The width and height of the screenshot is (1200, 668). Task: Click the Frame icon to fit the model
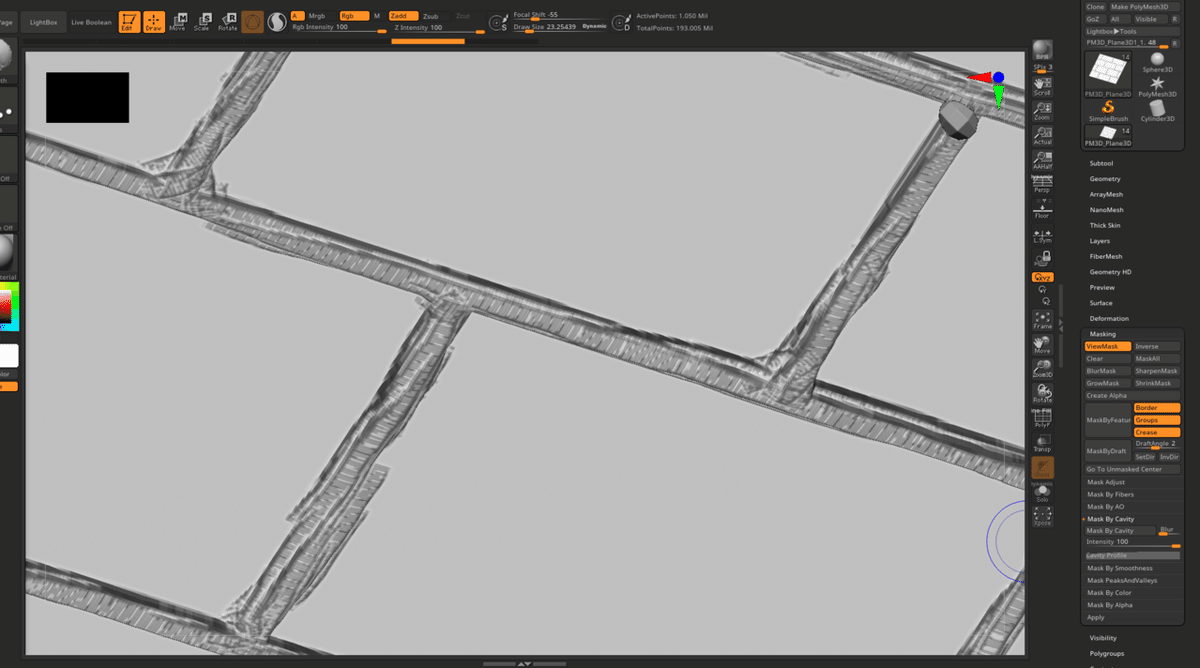(1041, 318)
